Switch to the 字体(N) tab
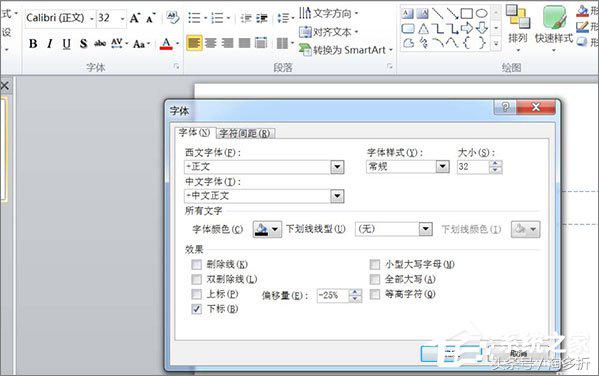599x376 pixels. point(194,133)
